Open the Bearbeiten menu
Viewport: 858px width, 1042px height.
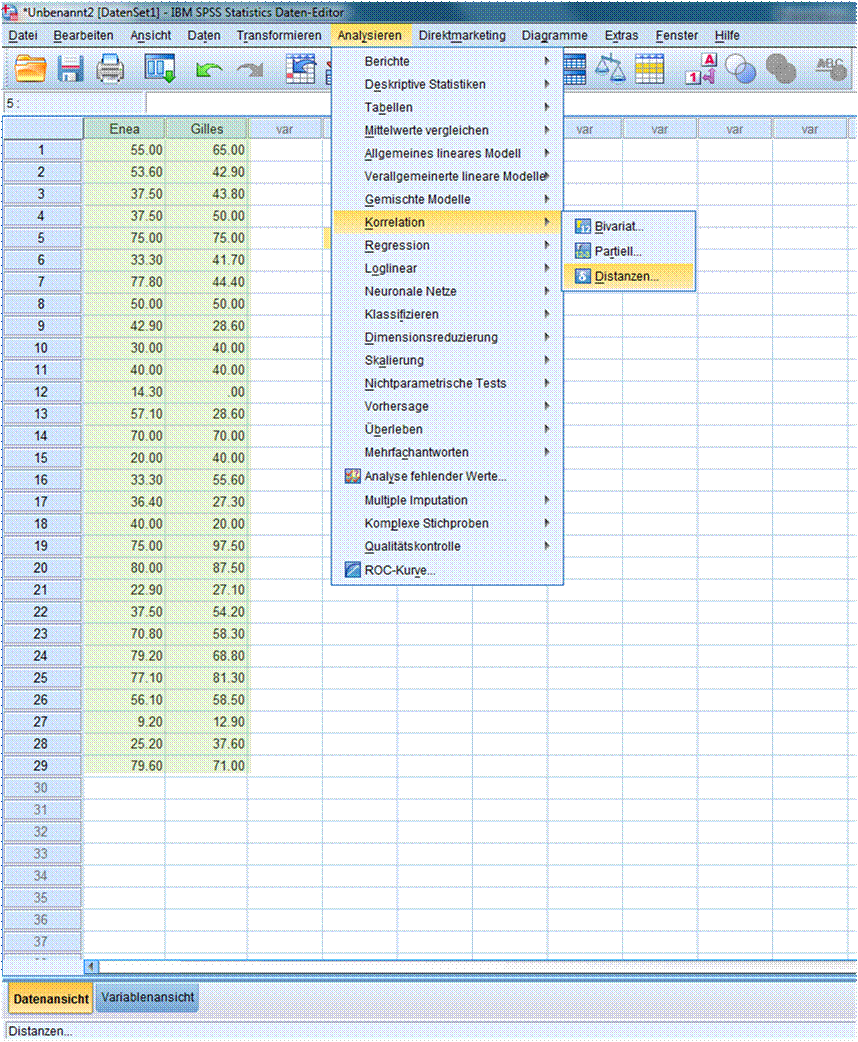pos(83,35)
